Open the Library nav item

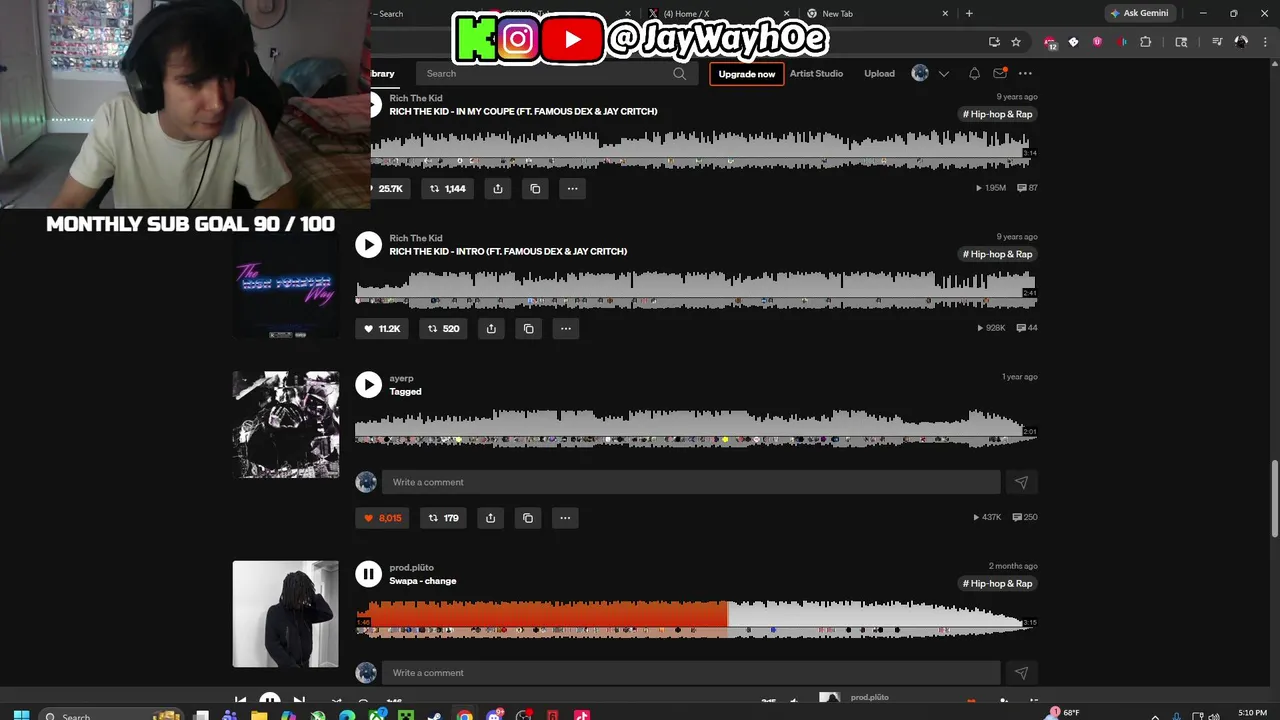(382, 73)
